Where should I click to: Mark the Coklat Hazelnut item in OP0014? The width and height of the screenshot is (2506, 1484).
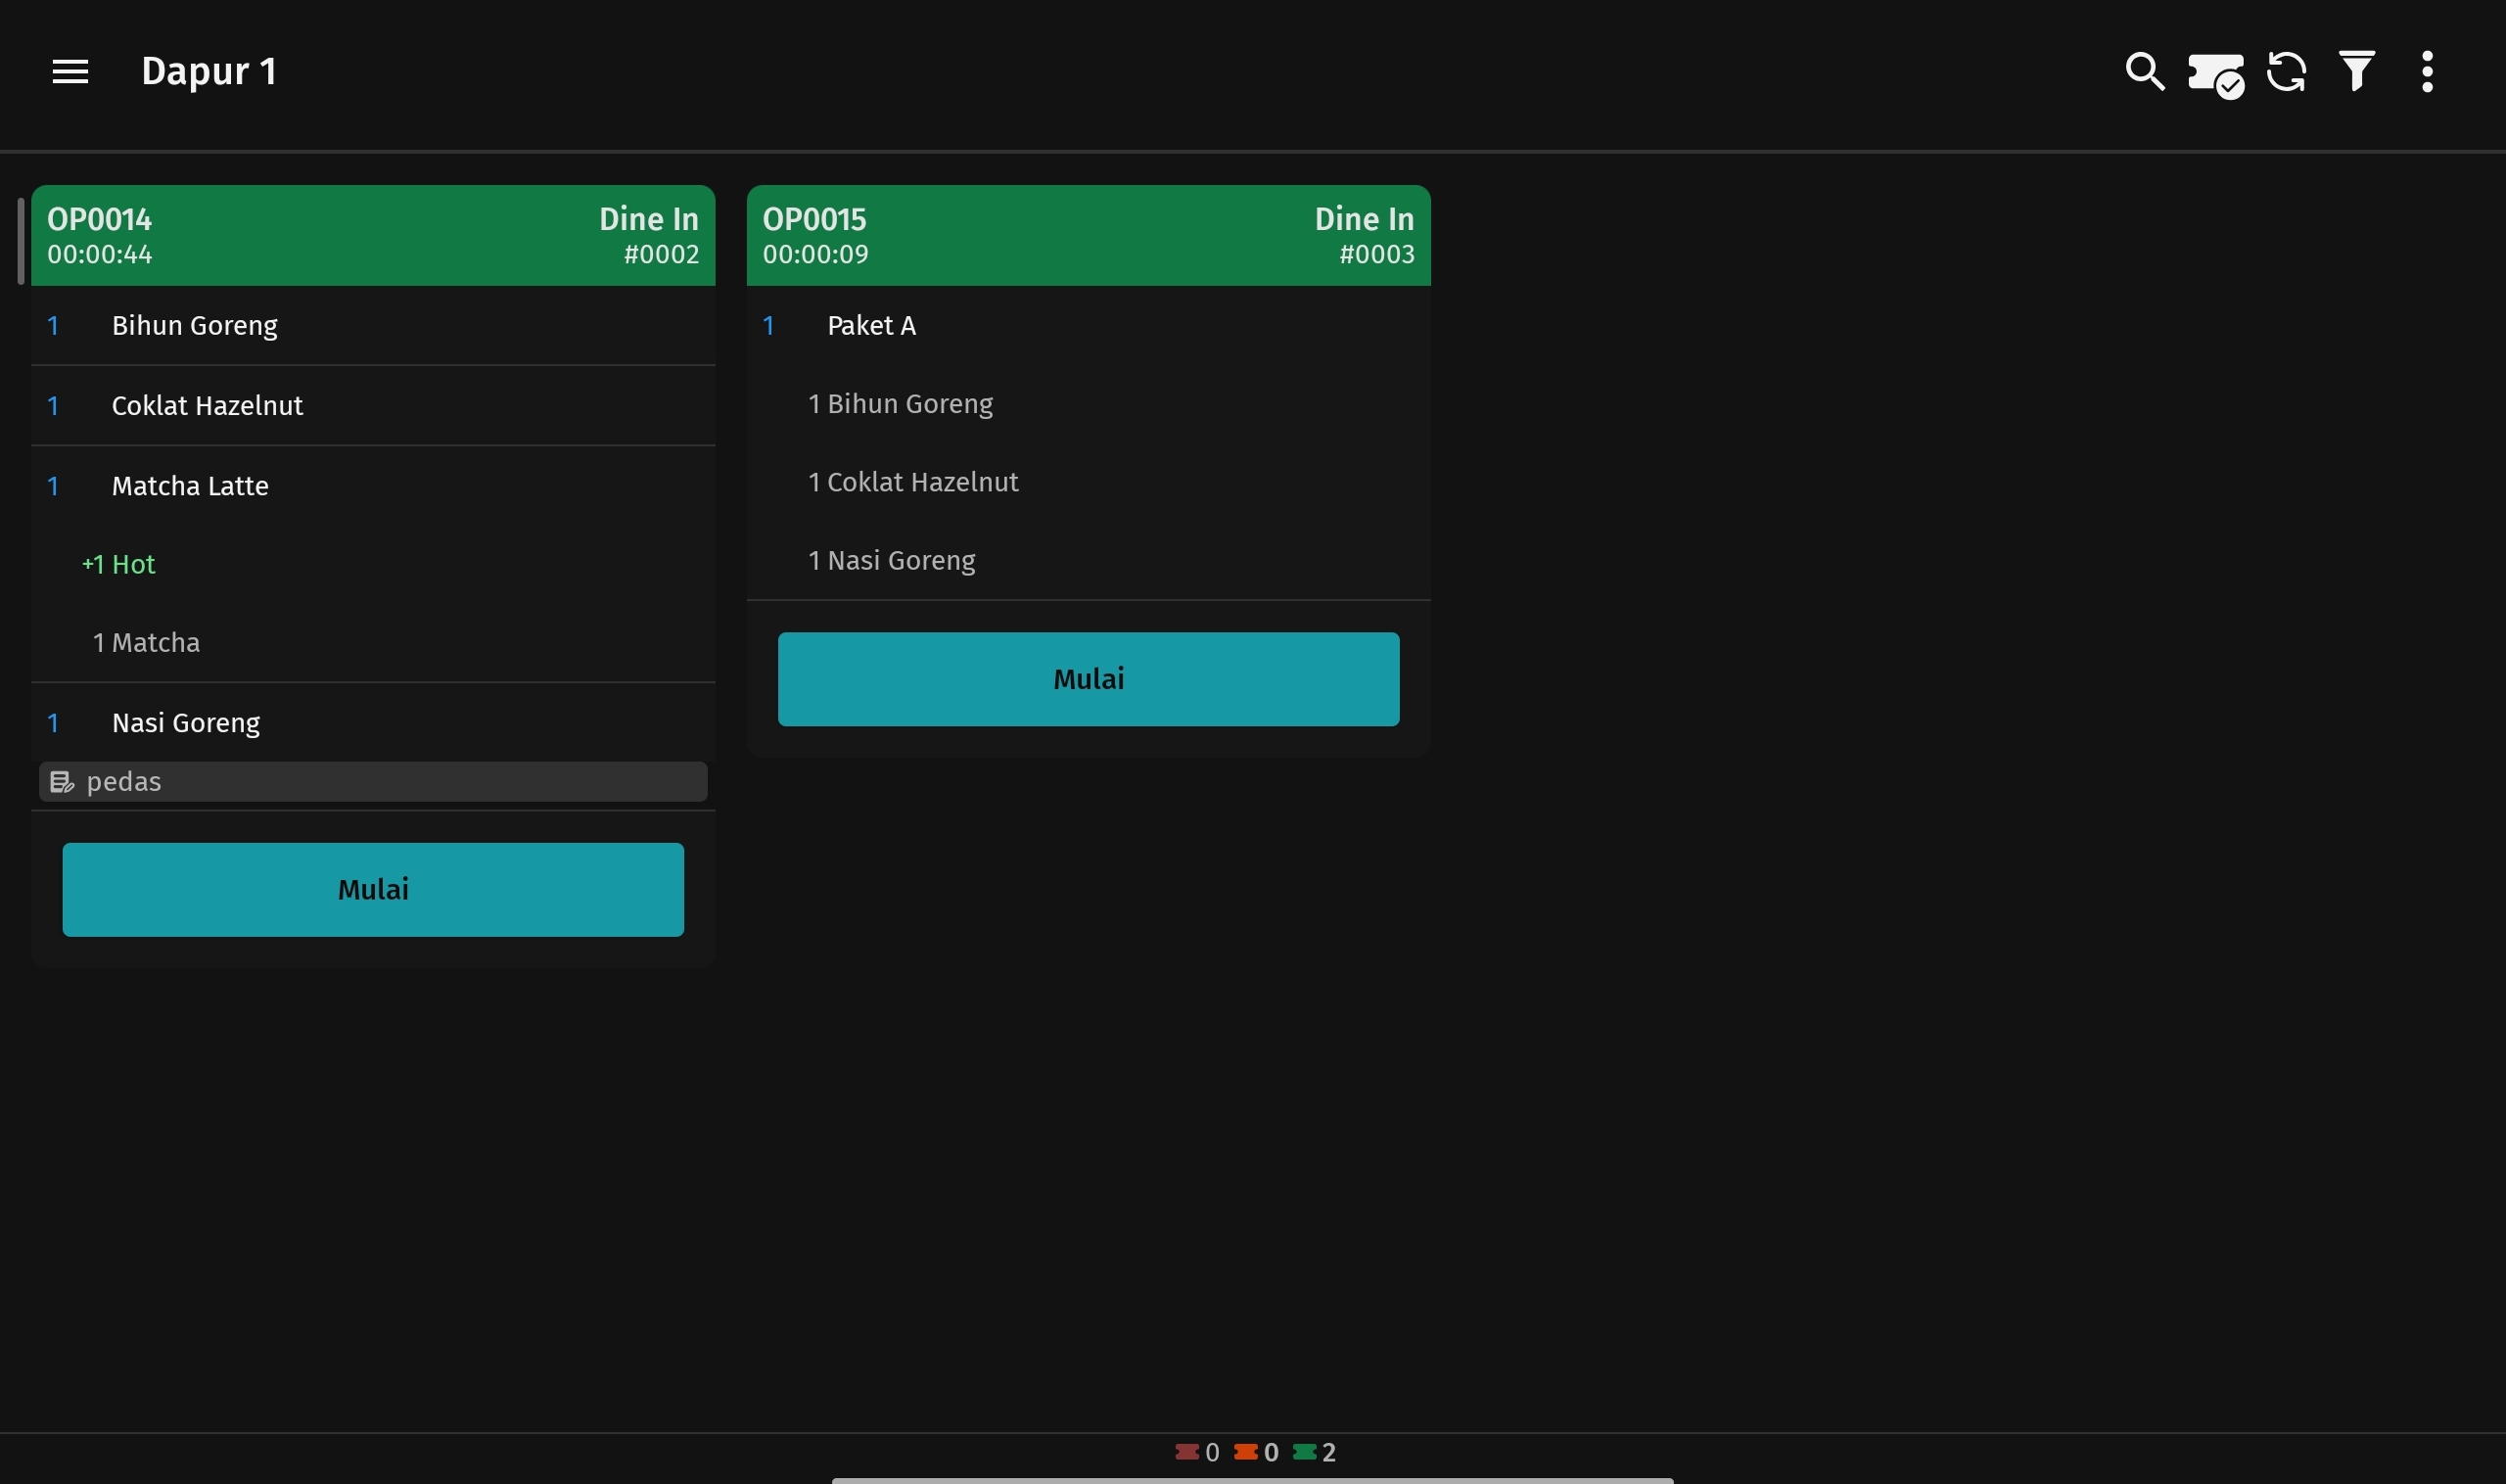coord(373,406)
